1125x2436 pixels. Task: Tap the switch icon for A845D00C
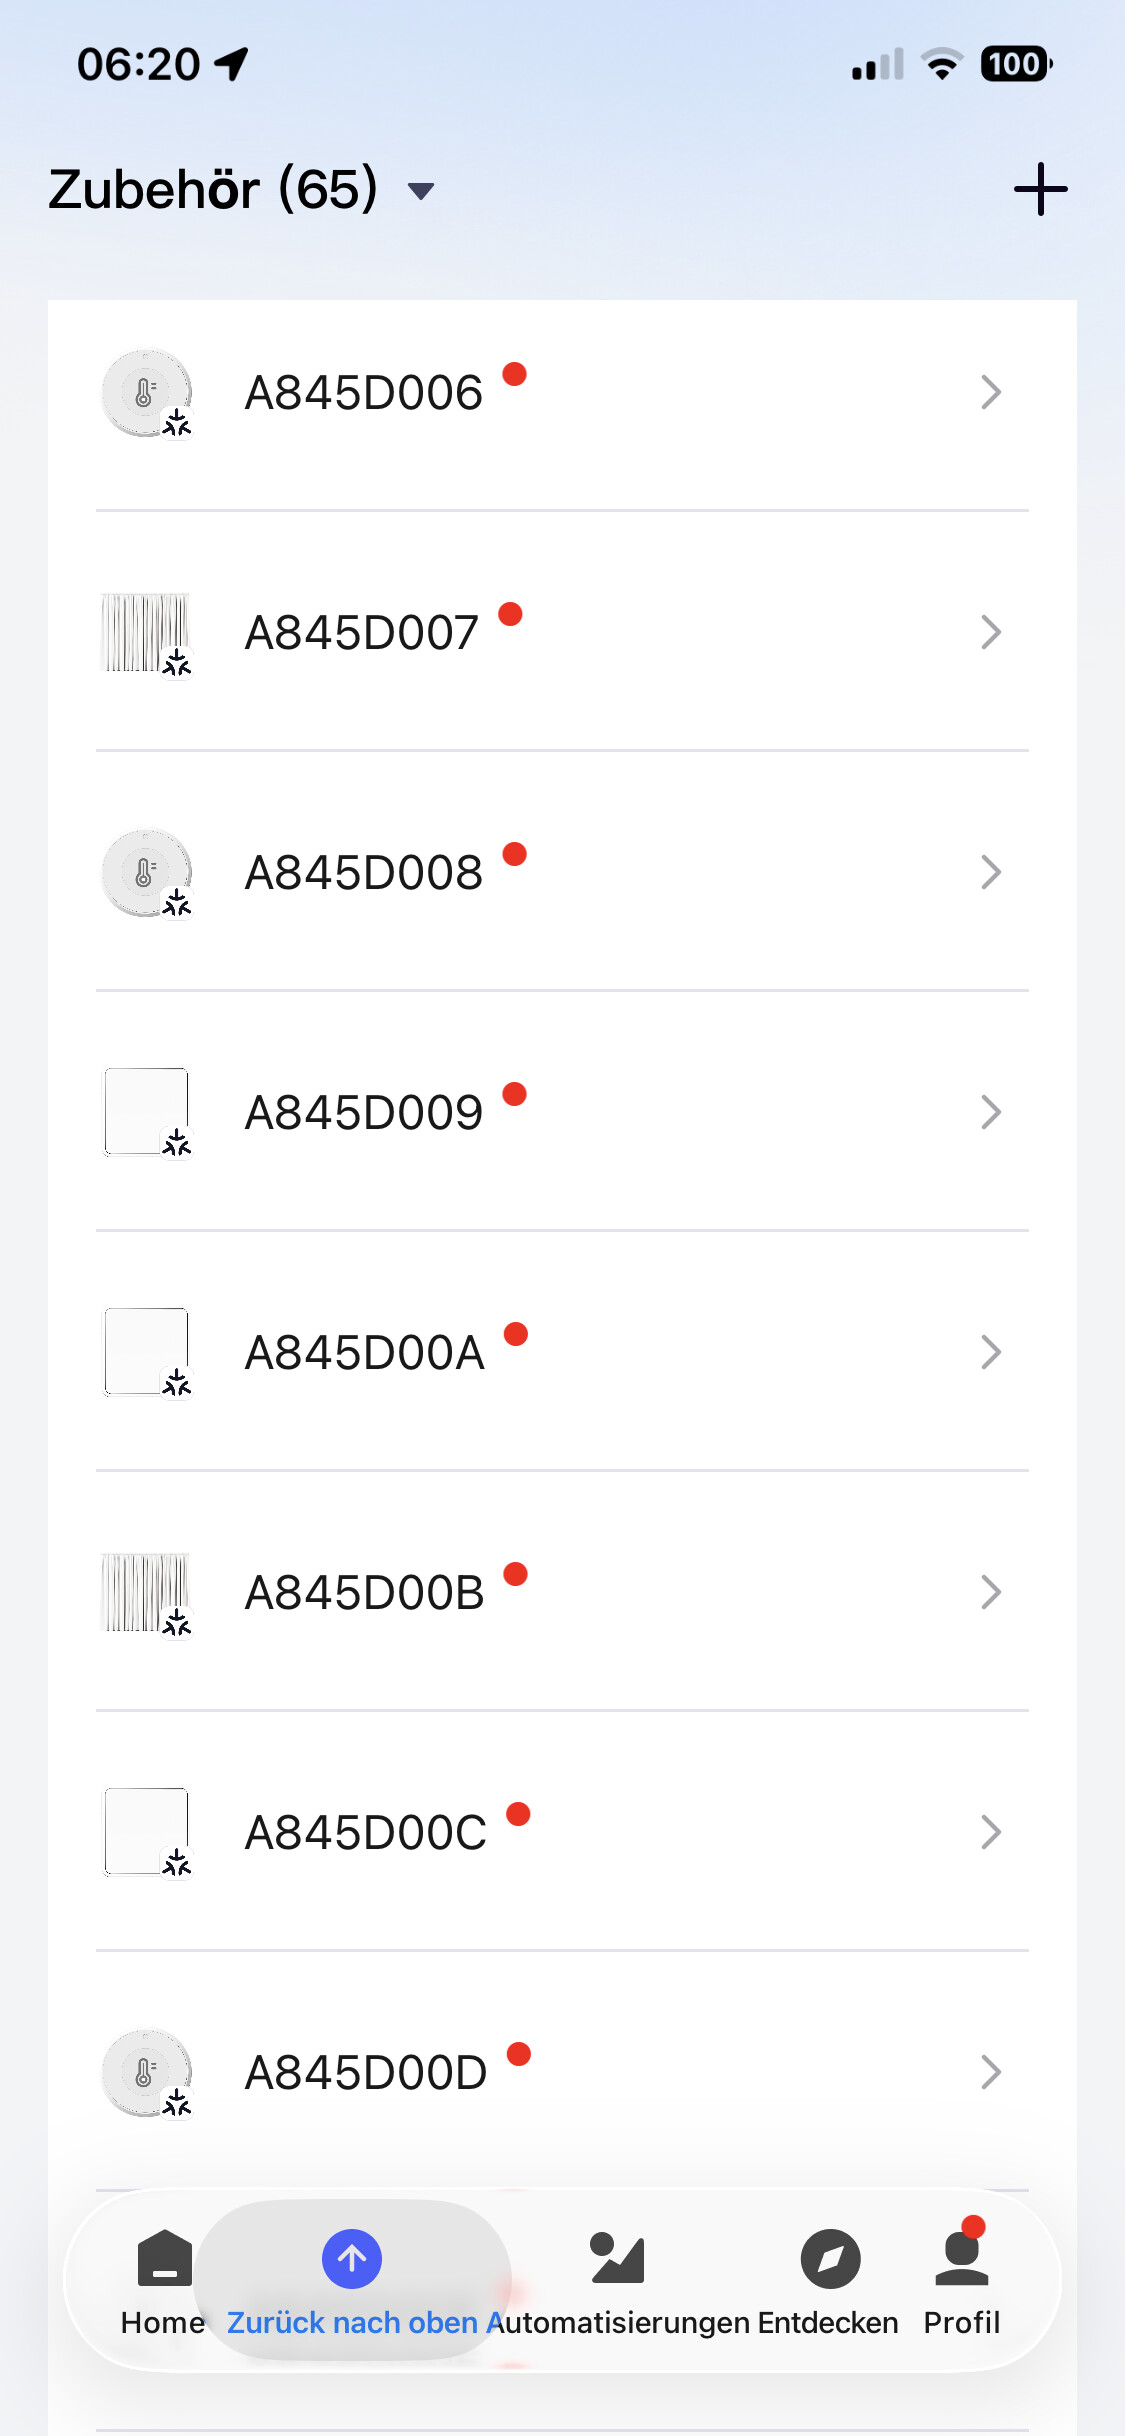147,1832
